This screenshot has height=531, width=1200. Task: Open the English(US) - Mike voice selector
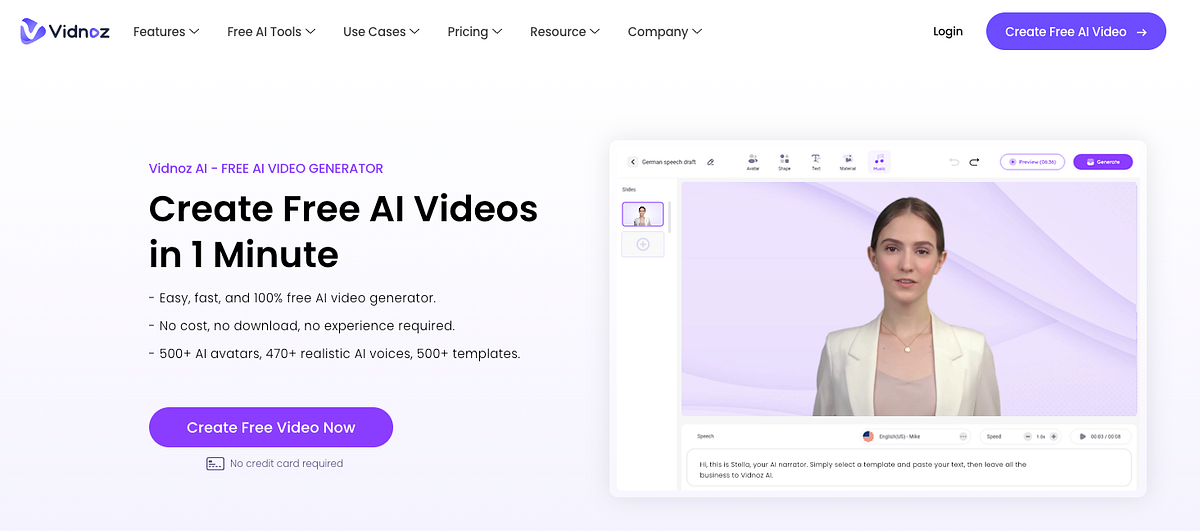[915, 436]
